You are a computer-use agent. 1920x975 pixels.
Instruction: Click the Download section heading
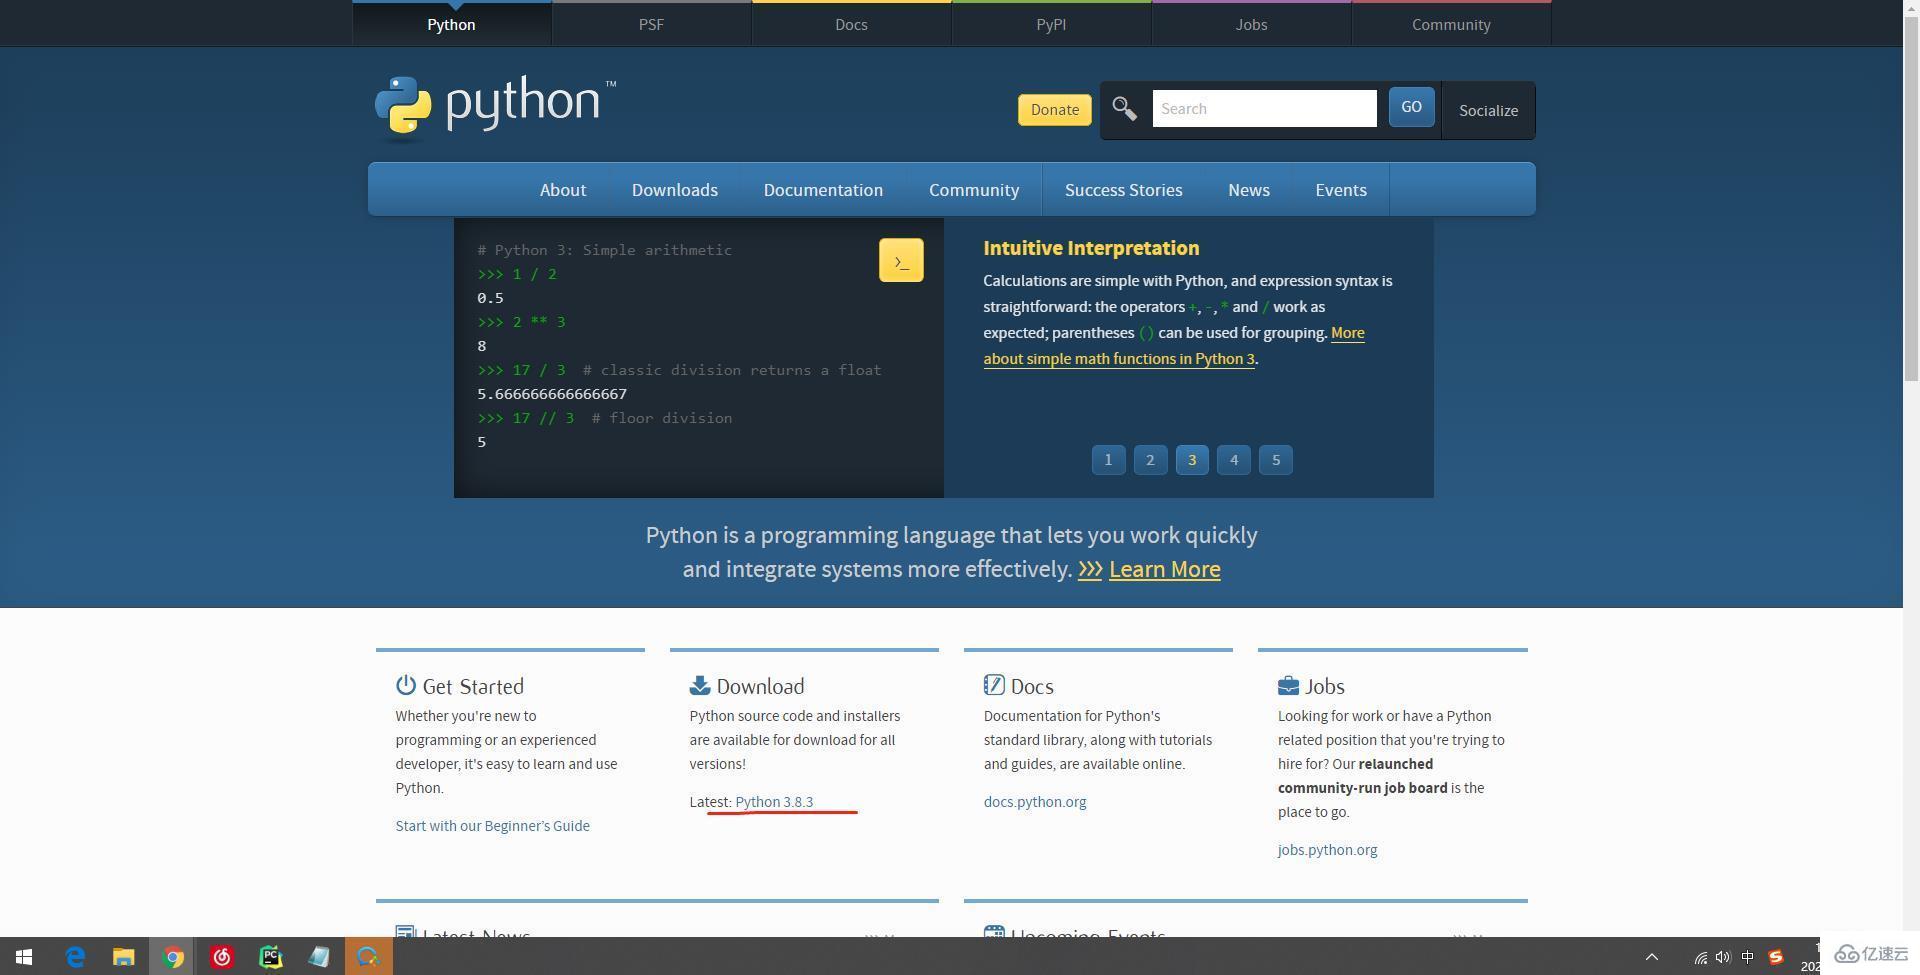[760, 686]
